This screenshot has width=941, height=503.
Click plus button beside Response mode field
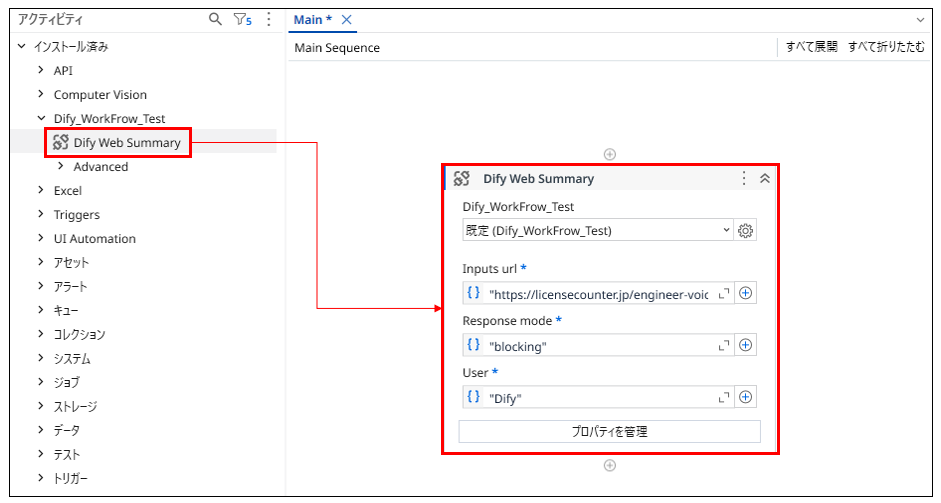[746, 346]
